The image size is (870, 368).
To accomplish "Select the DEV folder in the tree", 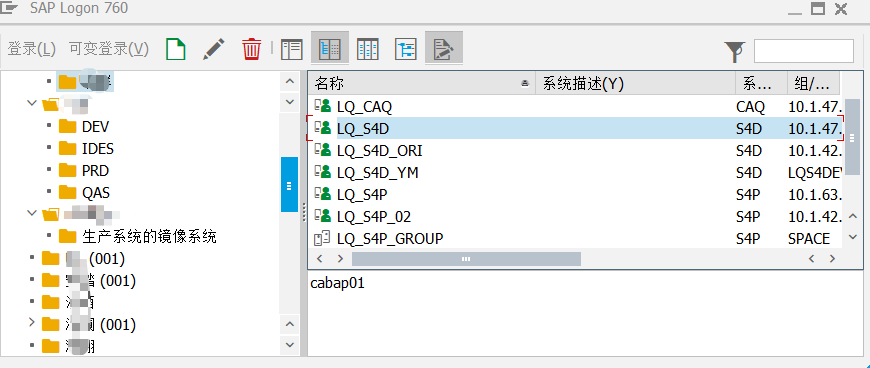I will pos(95,127).
